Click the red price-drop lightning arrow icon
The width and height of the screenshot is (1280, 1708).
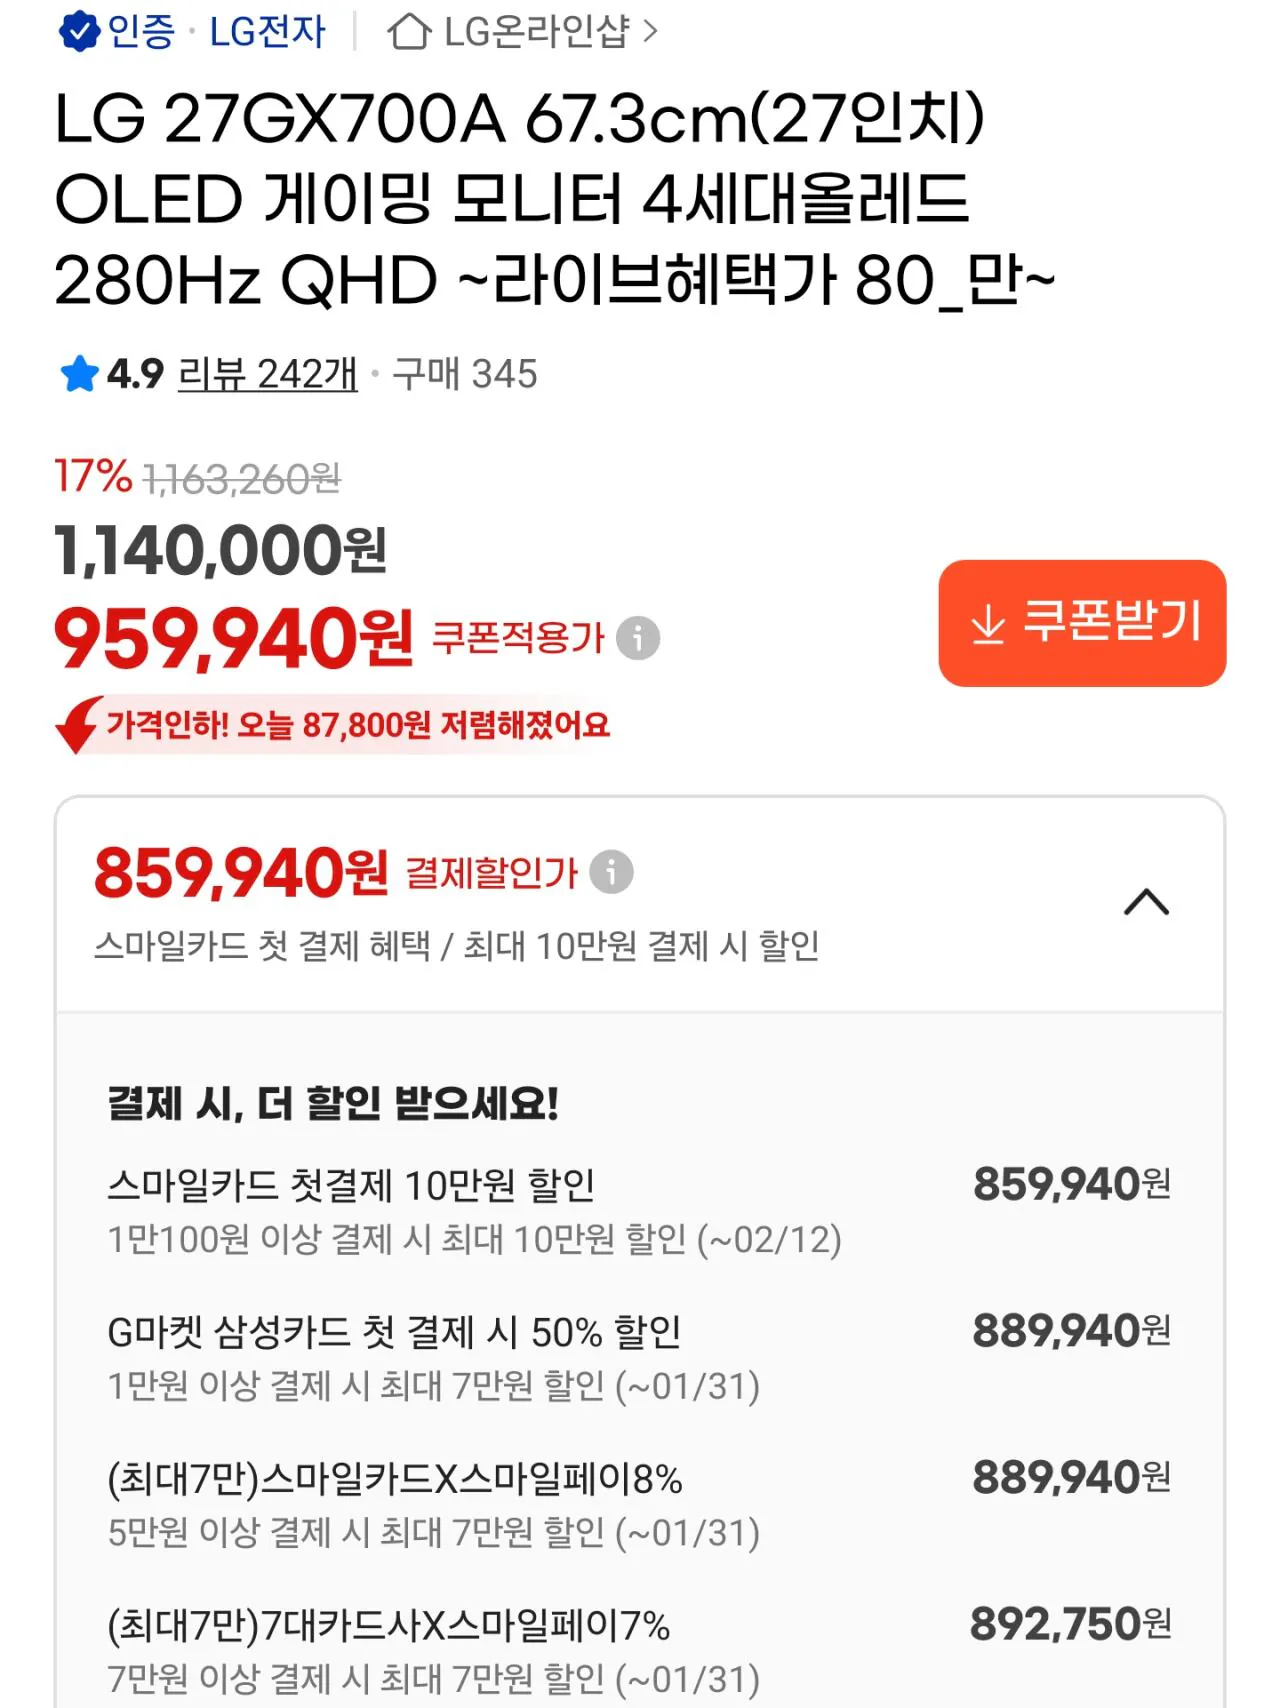click(x=78, y=724)
